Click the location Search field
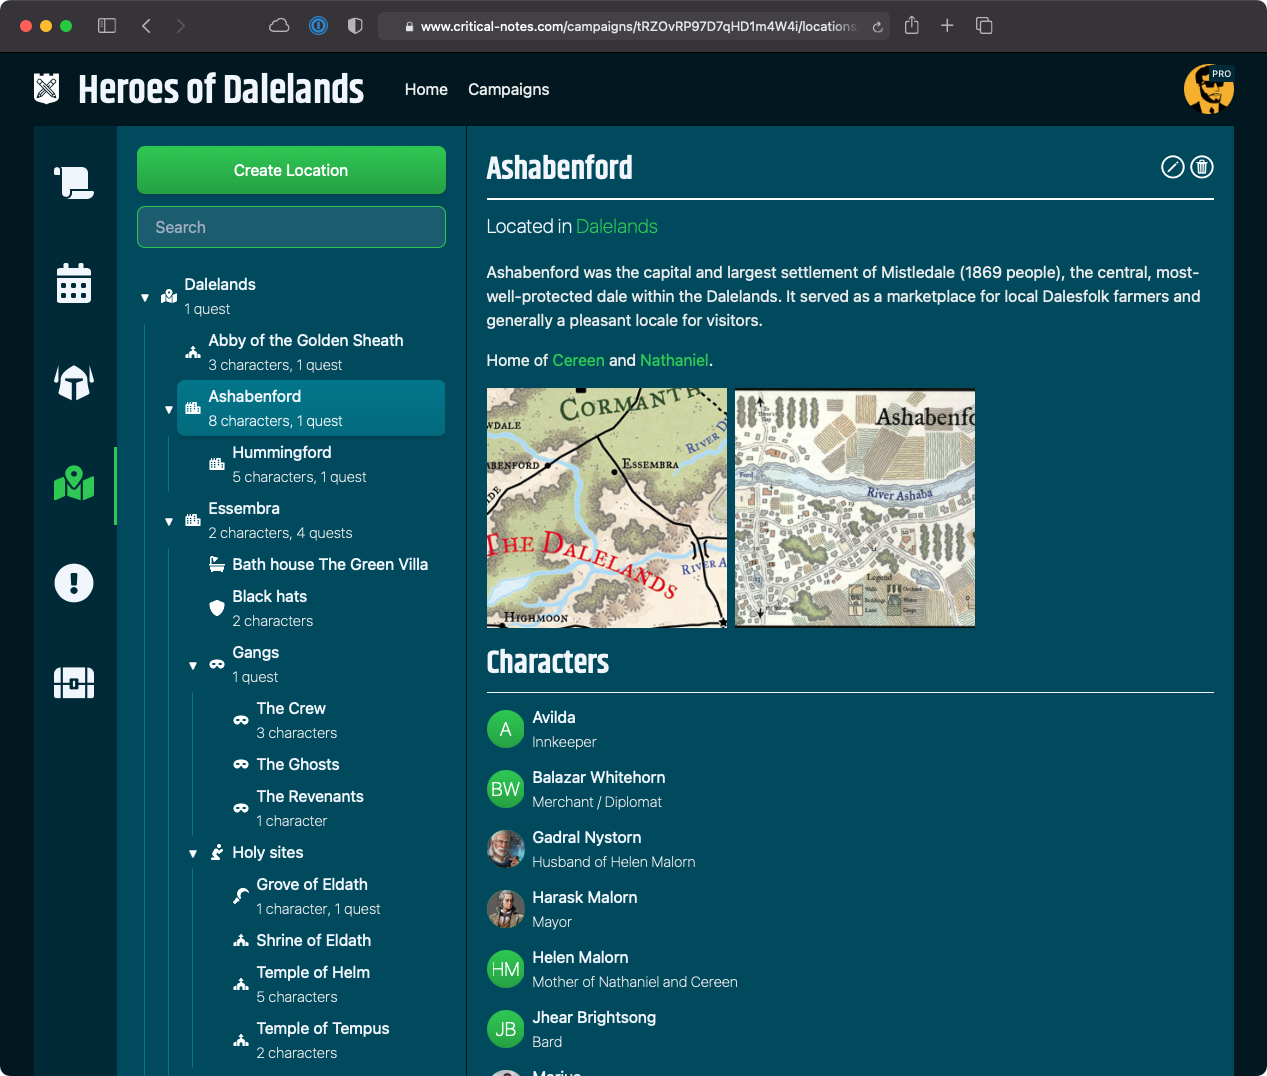The width and height of the screenshot is (1267, 1076). [x=291, y=227]
